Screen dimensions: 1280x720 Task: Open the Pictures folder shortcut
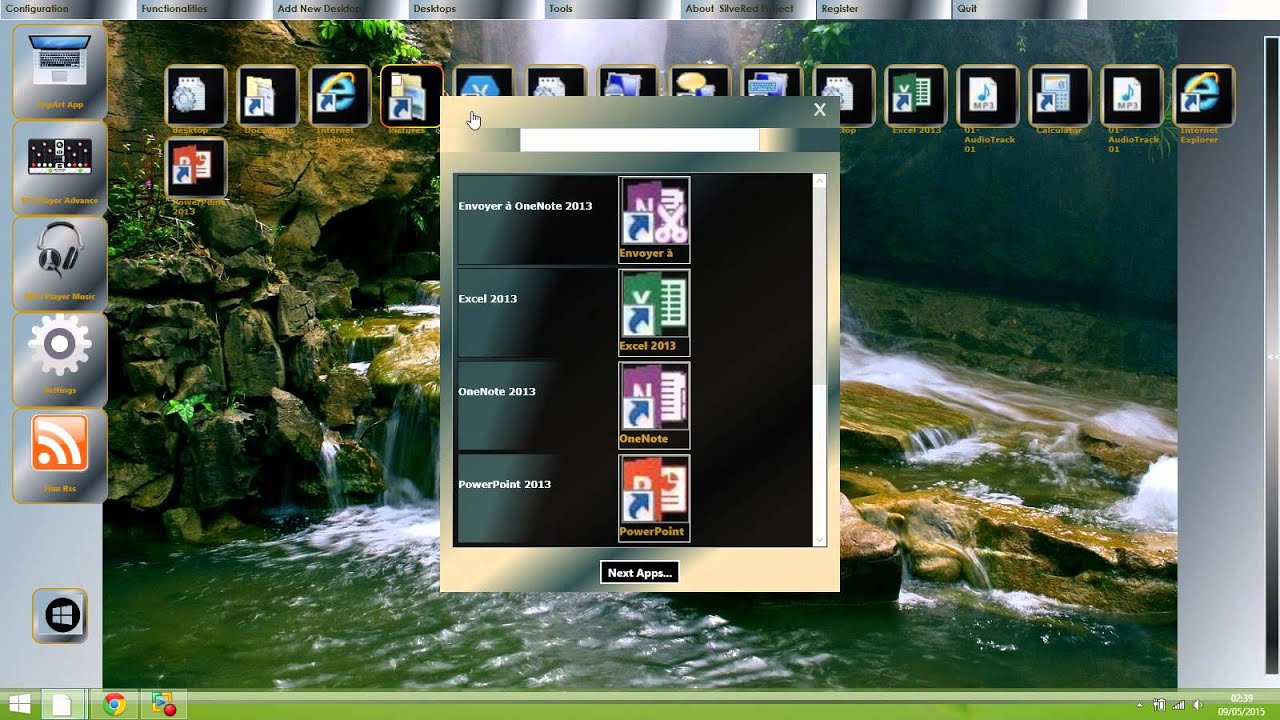[411, 98]
